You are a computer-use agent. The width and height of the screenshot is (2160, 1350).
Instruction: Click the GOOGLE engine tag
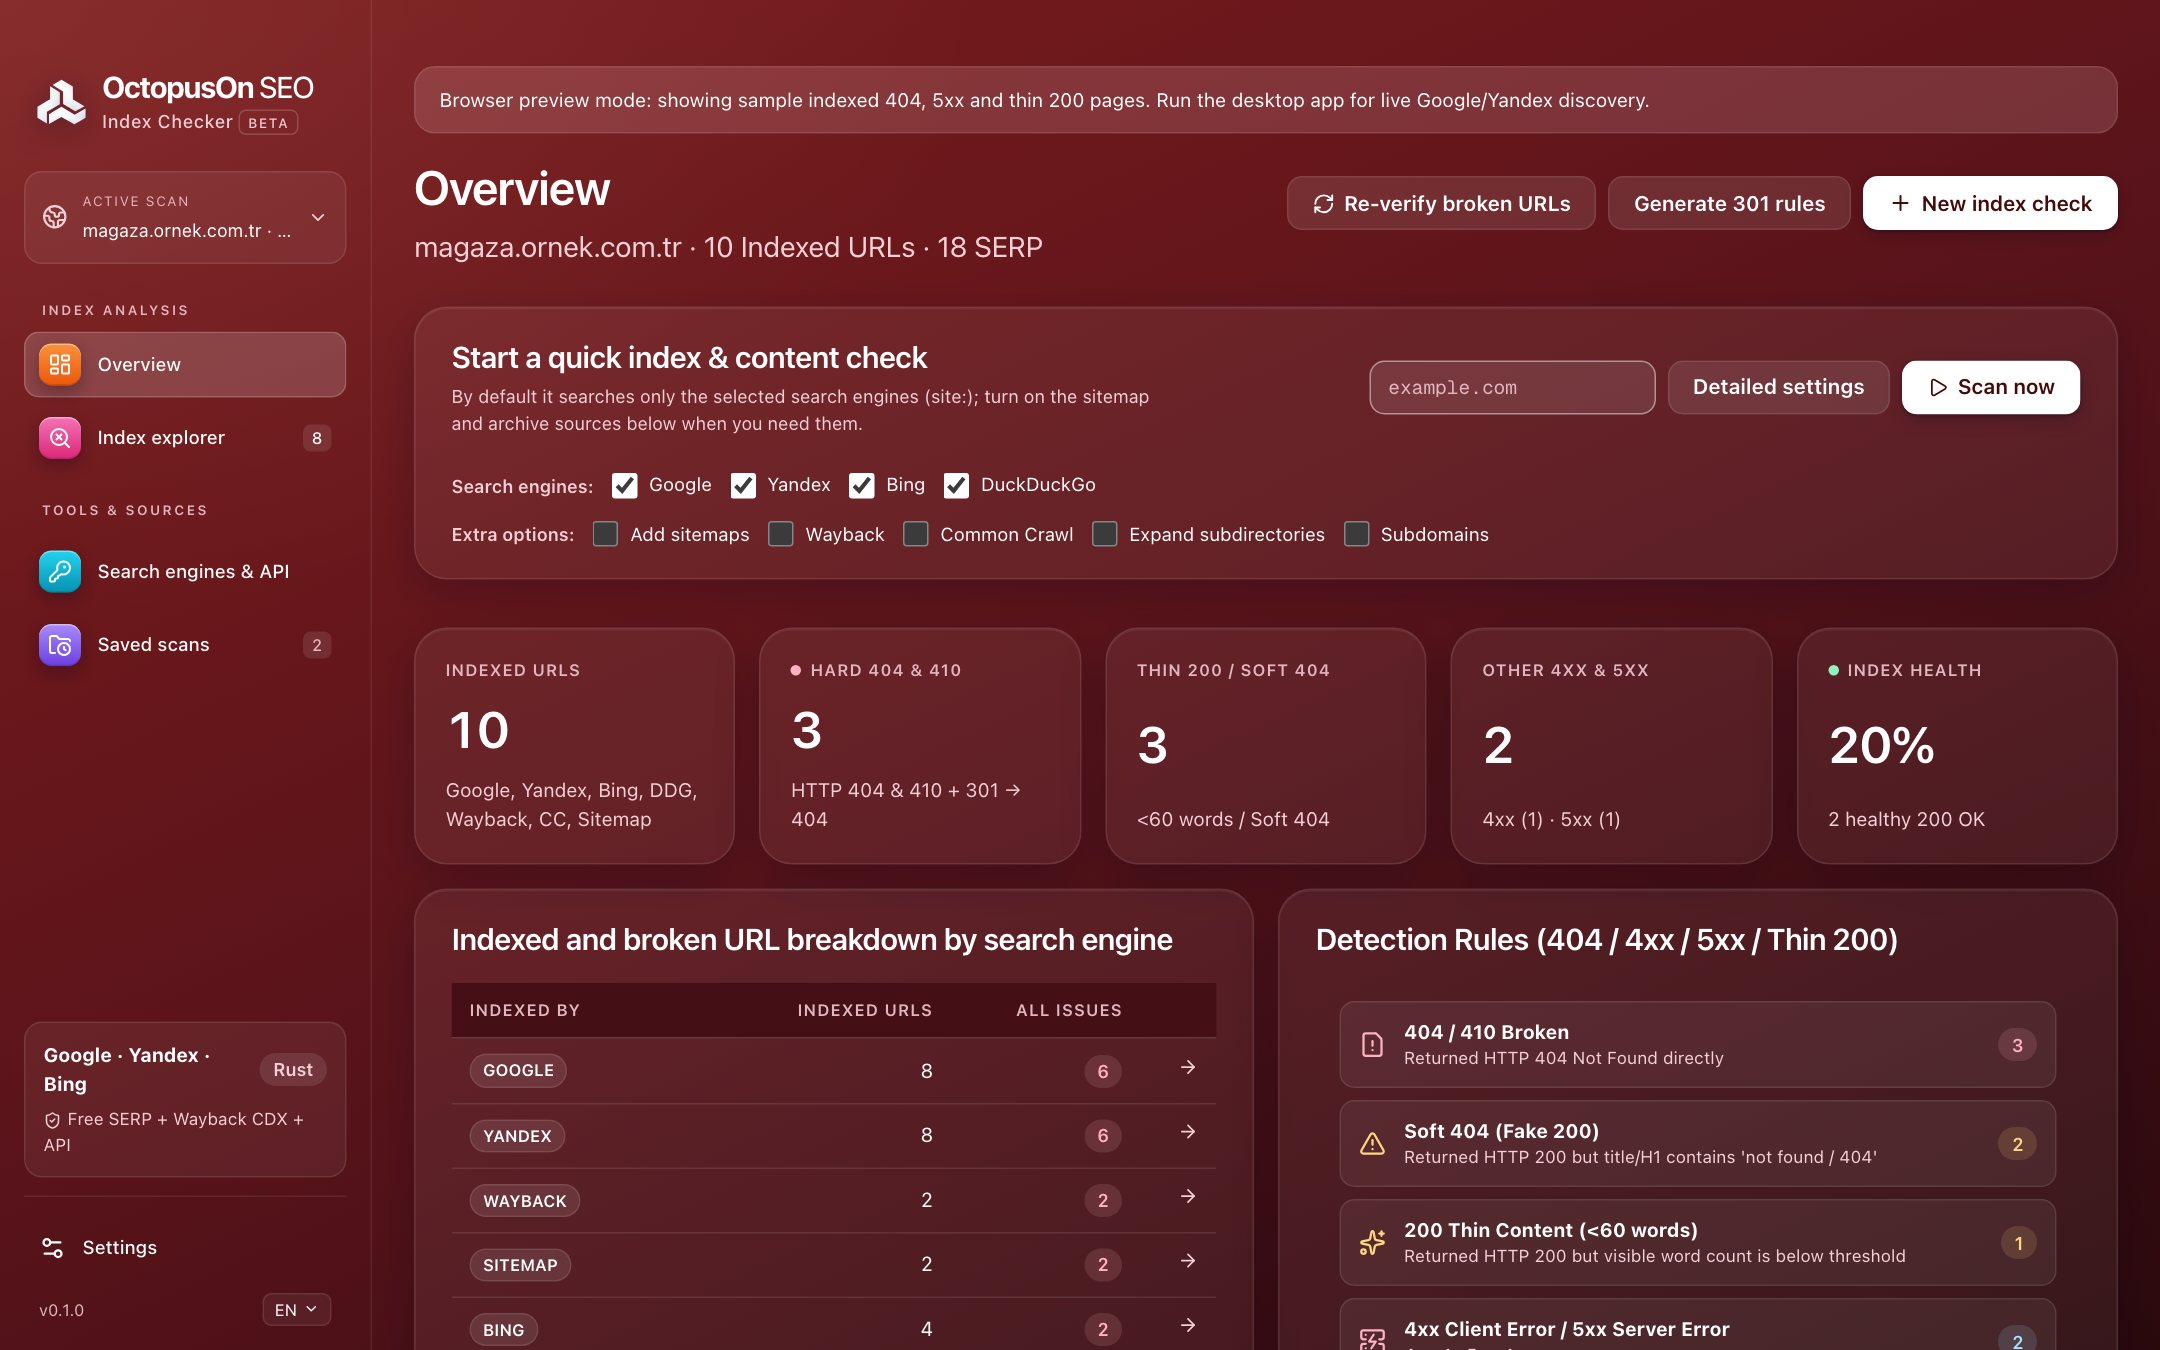pyautogui.click(x=518, y=1070)
